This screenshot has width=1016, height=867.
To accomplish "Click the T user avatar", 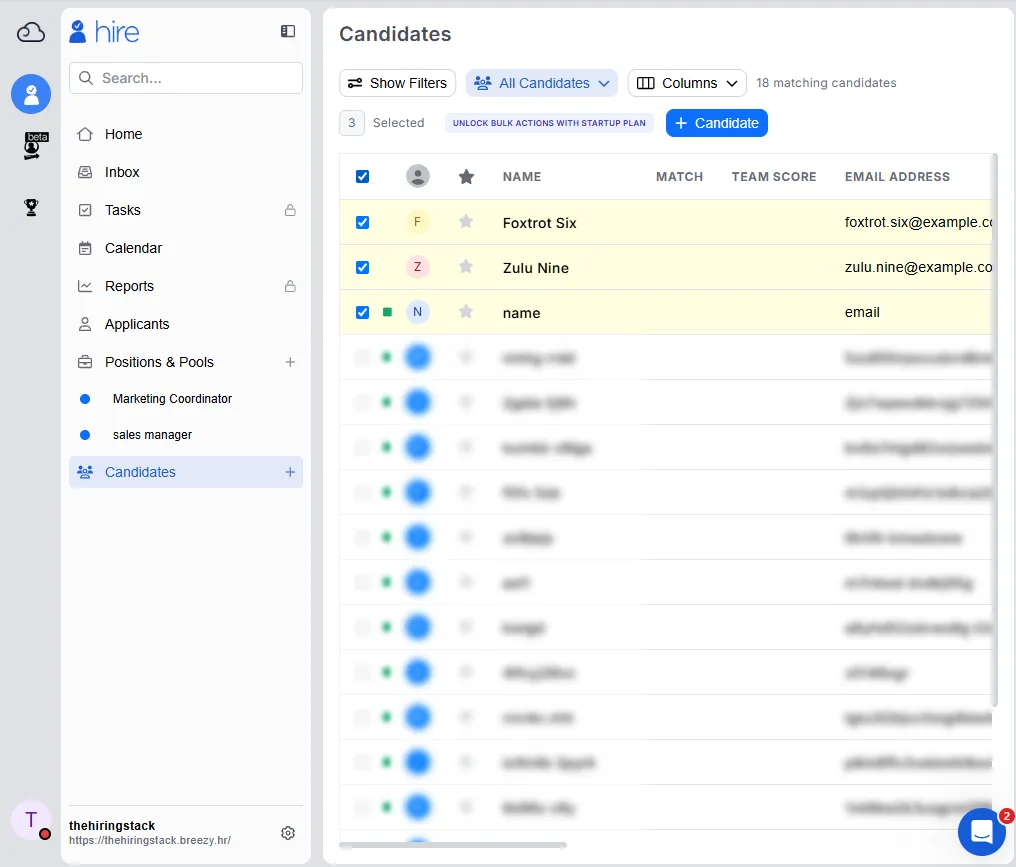I will tap(30, 820).
